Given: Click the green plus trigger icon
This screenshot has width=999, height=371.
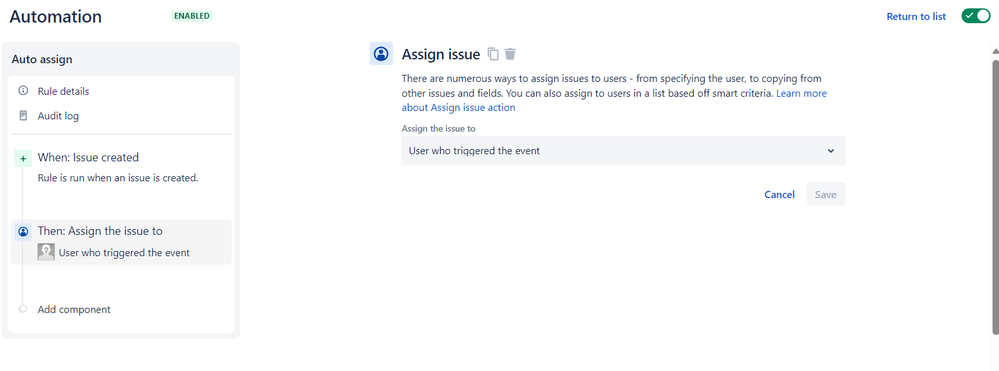Looking at the screenshot, I should coord(23,158).
